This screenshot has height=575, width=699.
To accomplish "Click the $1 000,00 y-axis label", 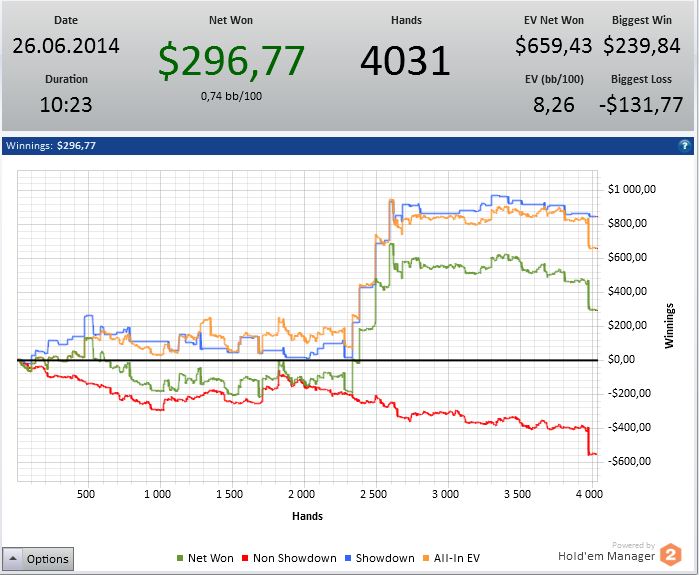I will (x=632, y=189).
